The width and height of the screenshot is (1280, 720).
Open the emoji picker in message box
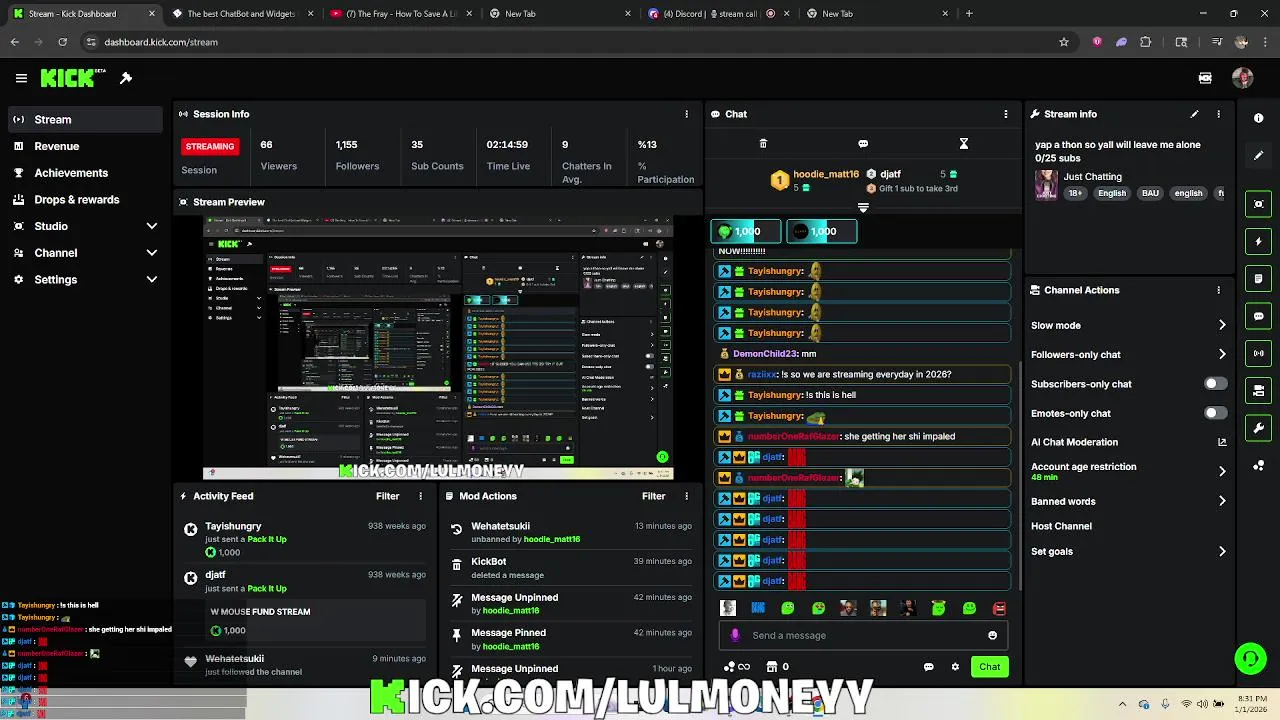coord(992,635)
